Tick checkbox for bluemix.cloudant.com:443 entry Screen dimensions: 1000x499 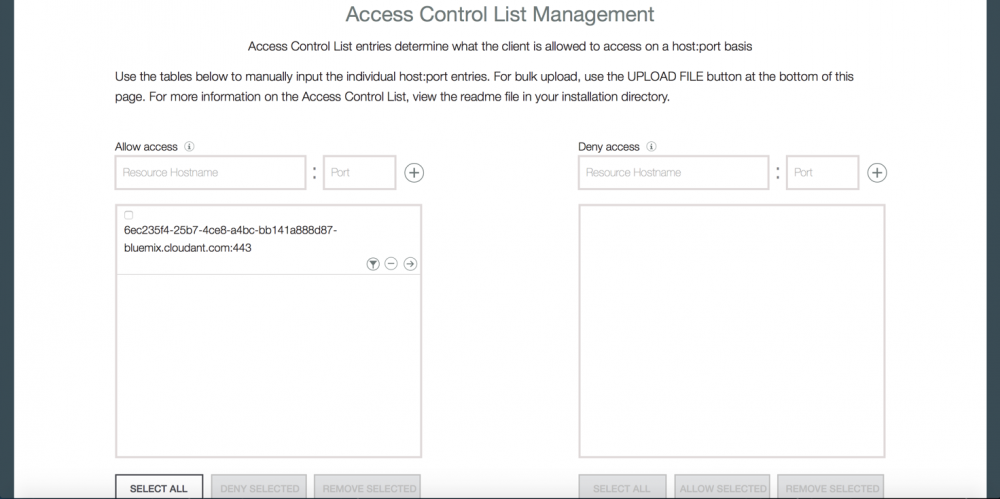click(x=128, y=215)
